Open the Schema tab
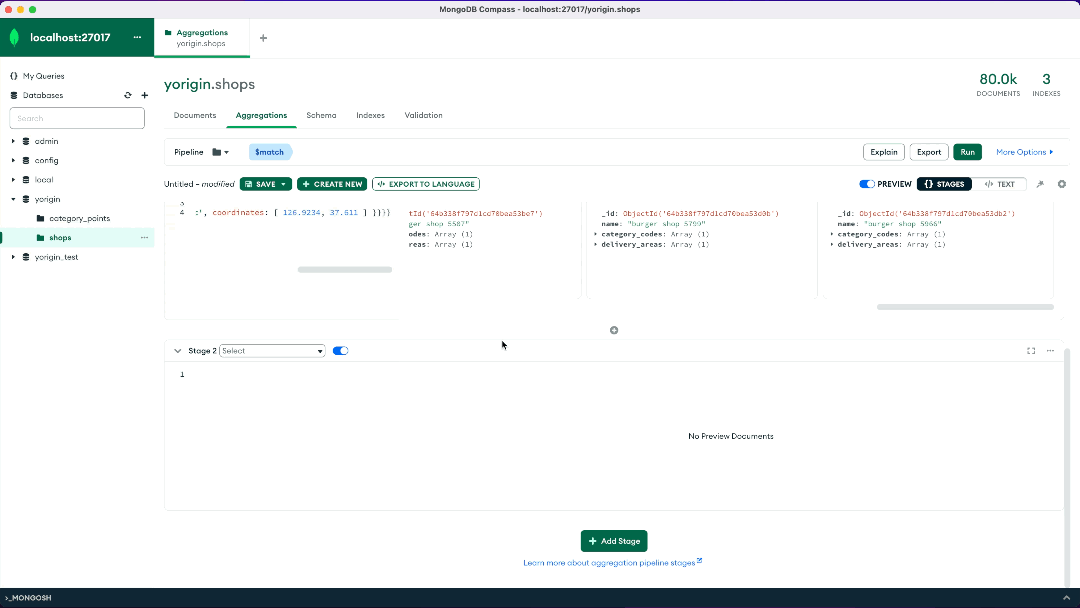Screen dimensions: 1080x608 pos(321,115)
